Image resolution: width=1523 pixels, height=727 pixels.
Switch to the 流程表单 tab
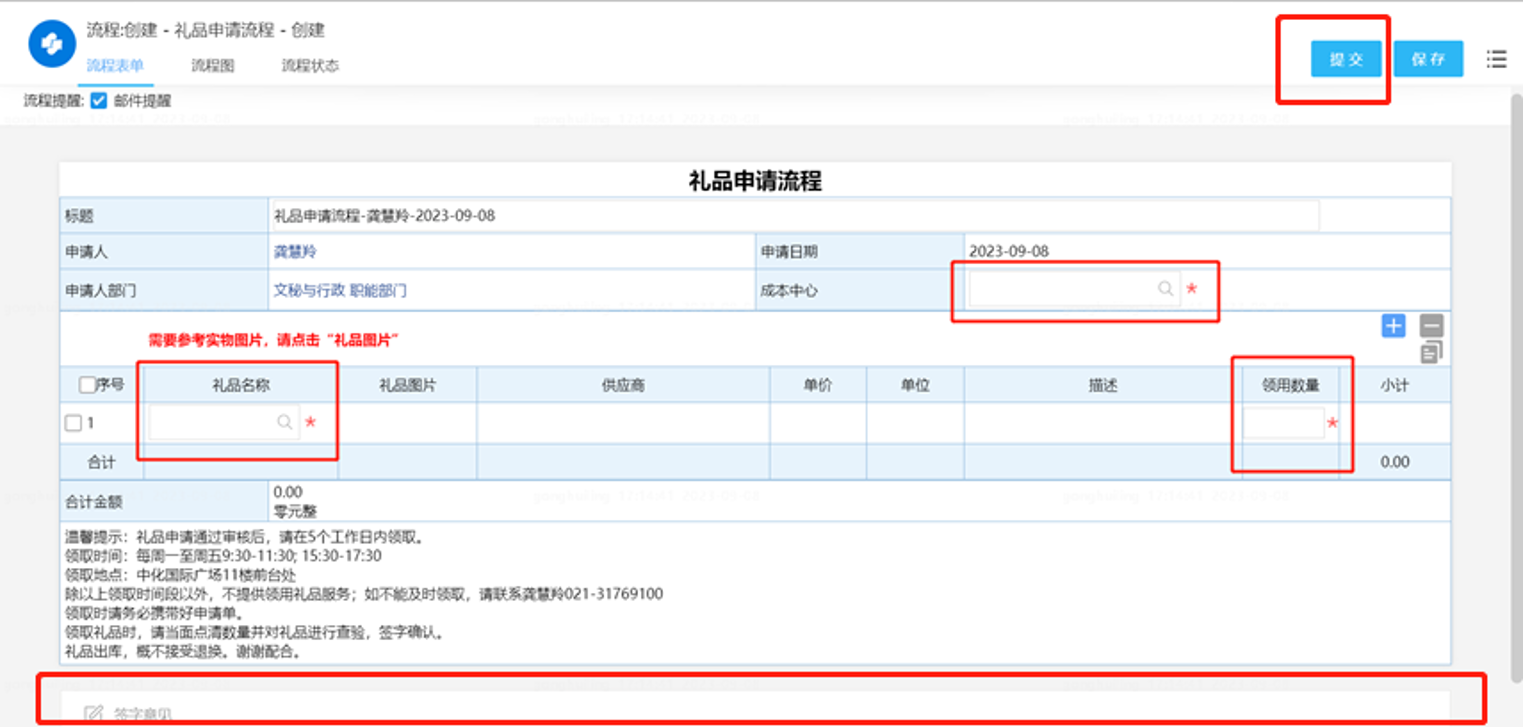click(x=114, y=66)
